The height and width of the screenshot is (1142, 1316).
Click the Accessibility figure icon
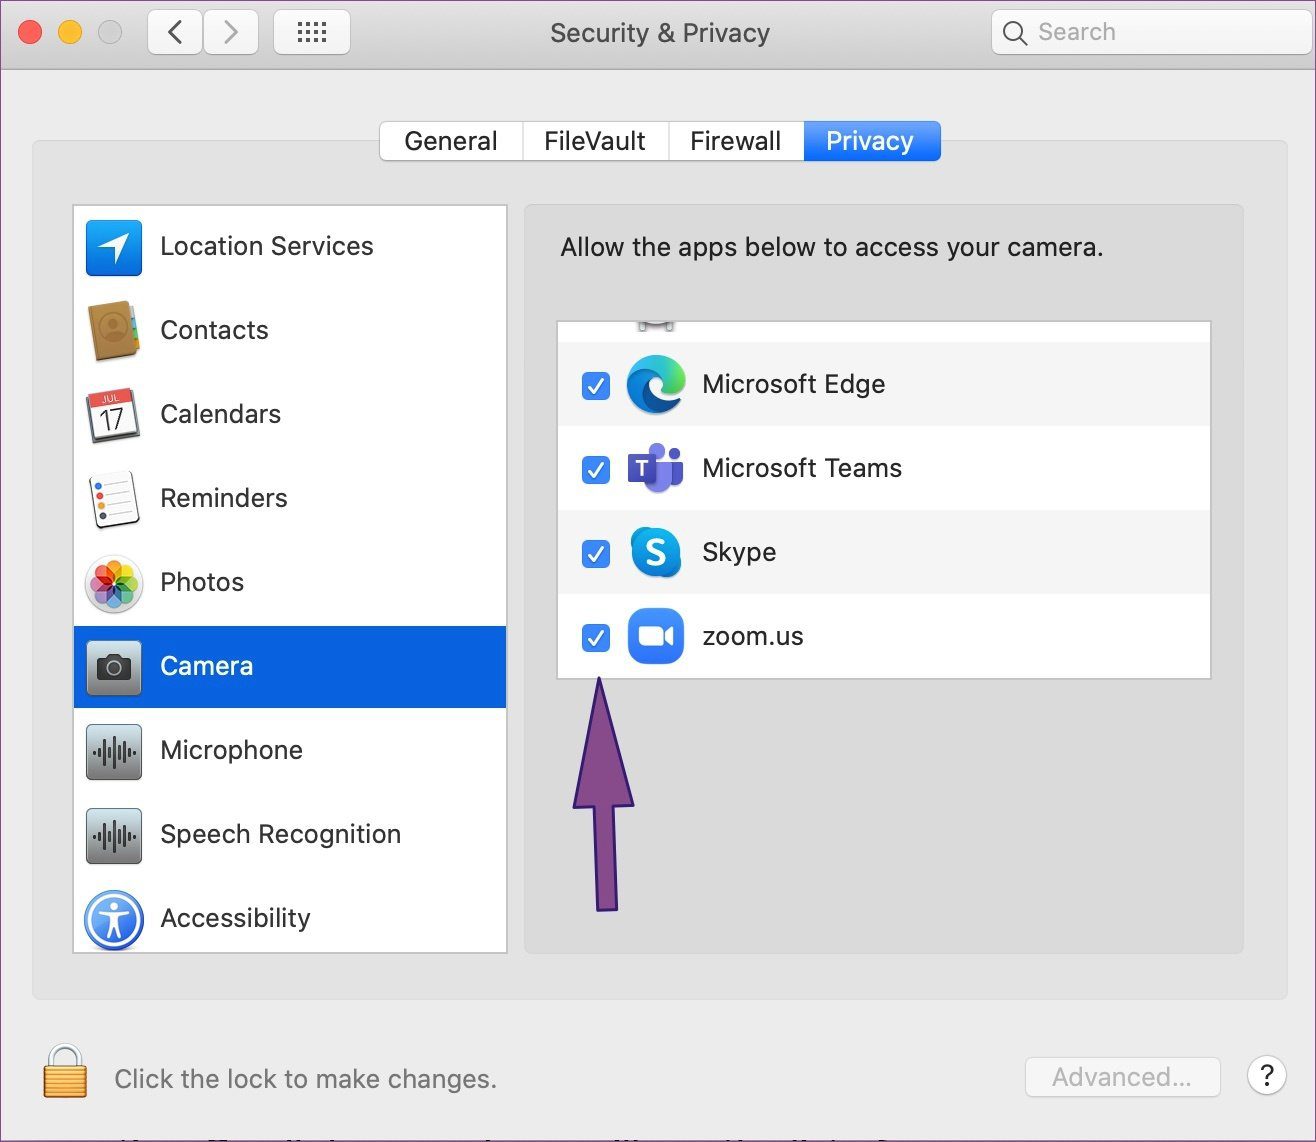113,919
